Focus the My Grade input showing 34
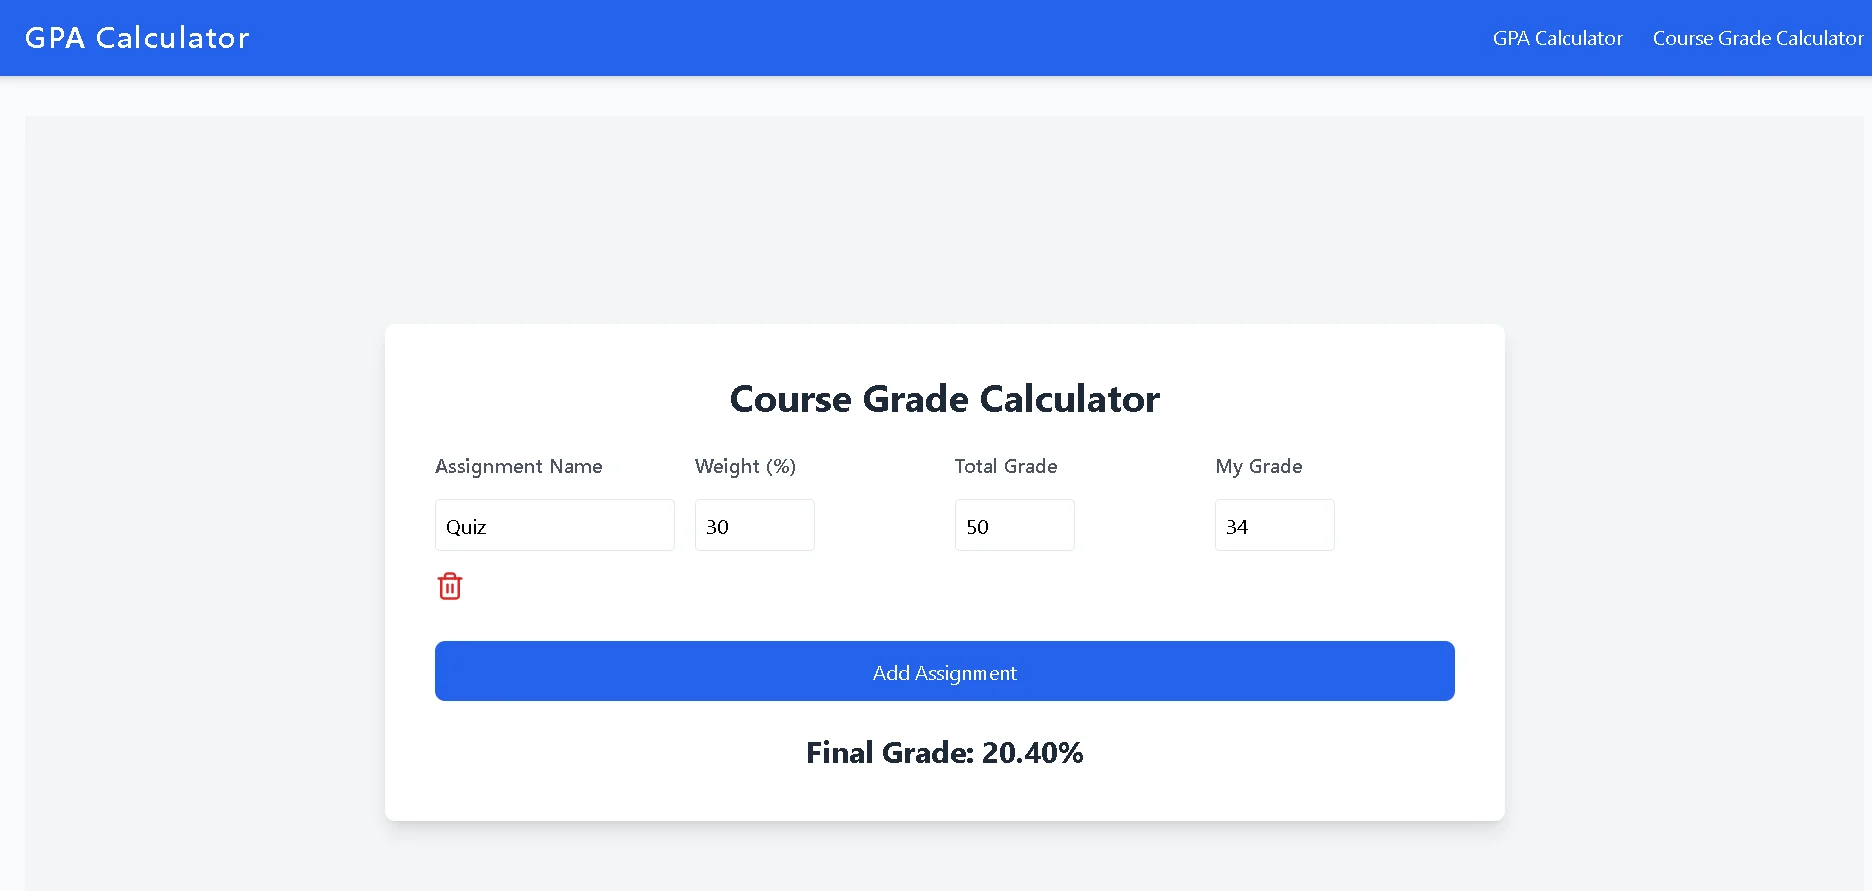1872x891 pixels. click(x=1274, y=525)
